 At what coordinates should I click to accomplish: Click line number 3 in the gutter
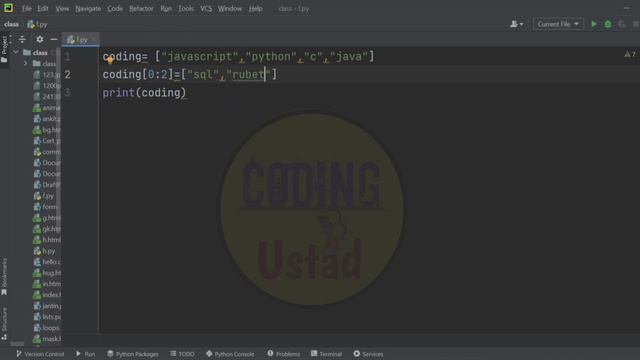tap(68, 93)
